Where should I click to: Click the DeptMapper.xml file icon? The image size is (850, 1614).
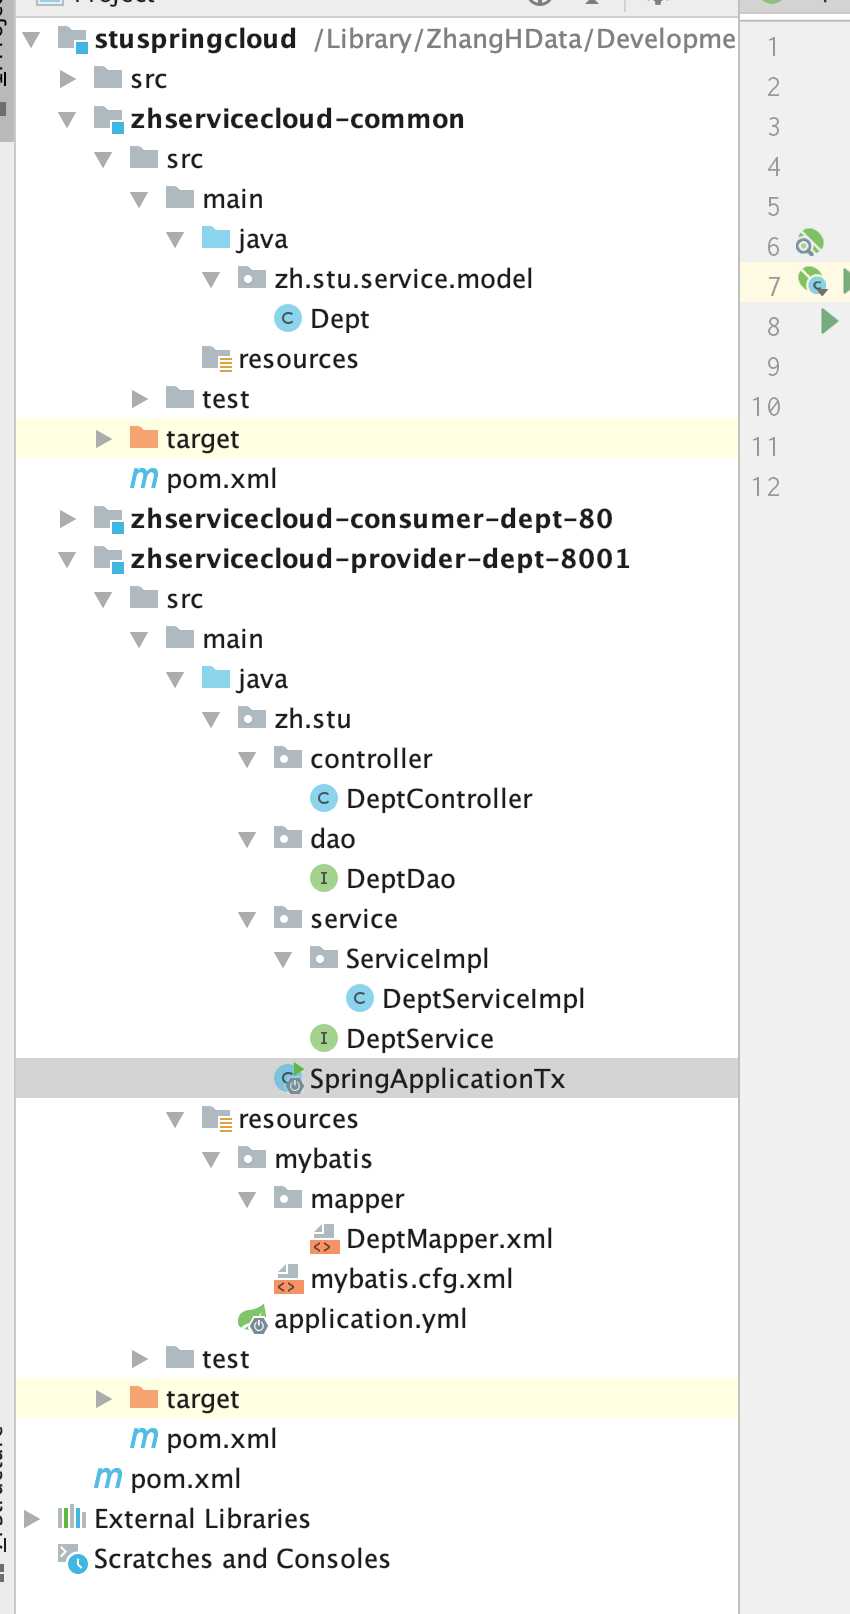coord(323,1239)
